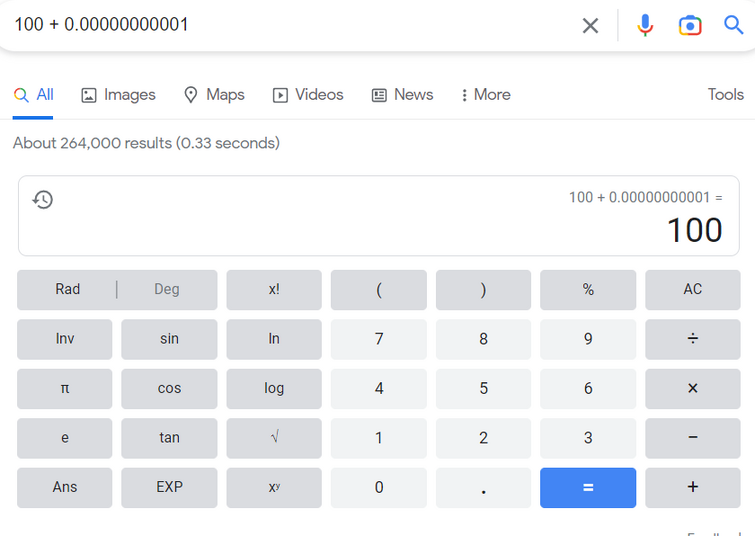Open the News results tab
The height and width of the screenshot is (536, 755).
coord(402,95)
